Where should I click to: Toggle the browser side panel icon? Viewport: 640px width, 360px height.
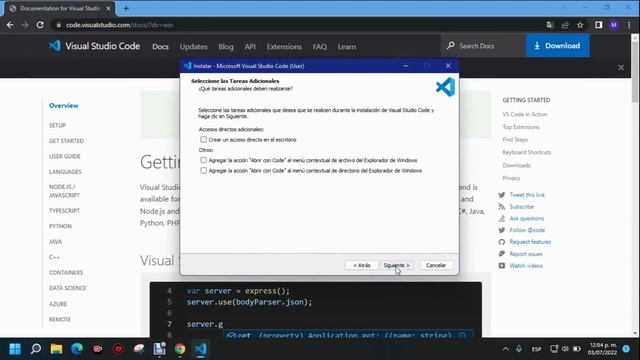[598, 25]
